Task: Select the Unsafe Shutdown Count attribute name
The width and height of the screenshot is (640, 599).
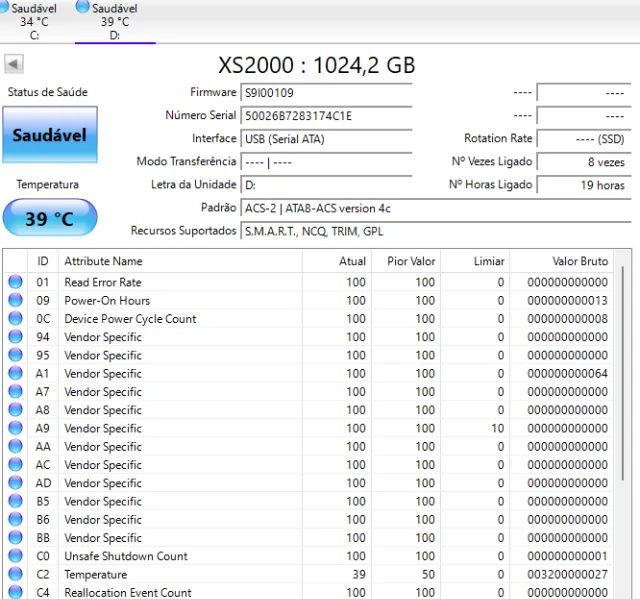Action: [x=126, y=556]
